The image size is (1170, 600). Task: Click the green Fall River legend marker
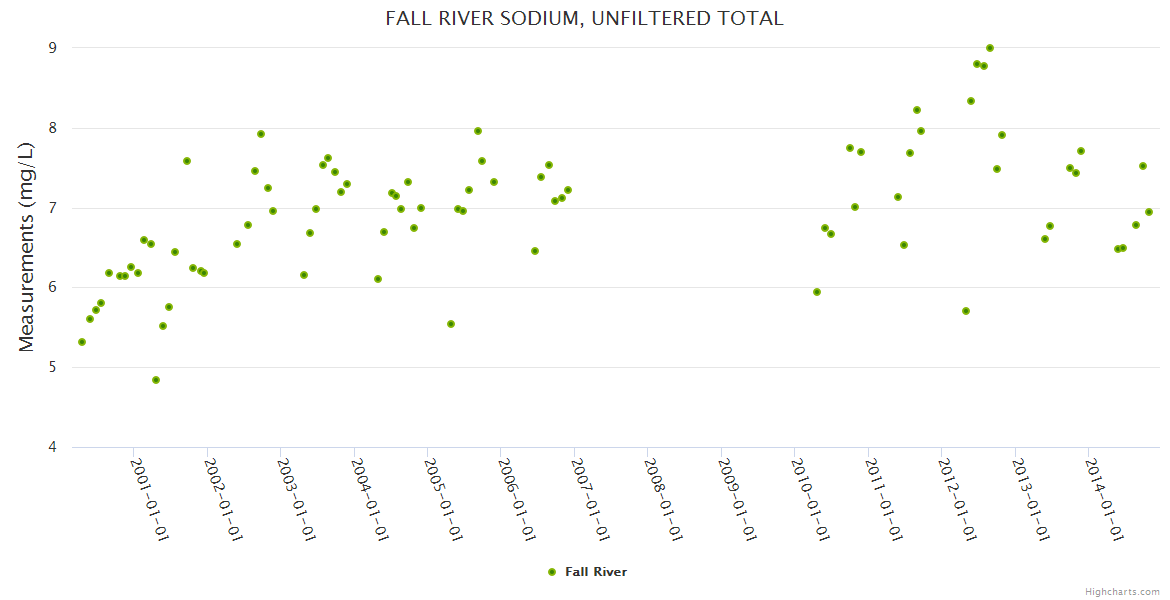tap(551, 572)
